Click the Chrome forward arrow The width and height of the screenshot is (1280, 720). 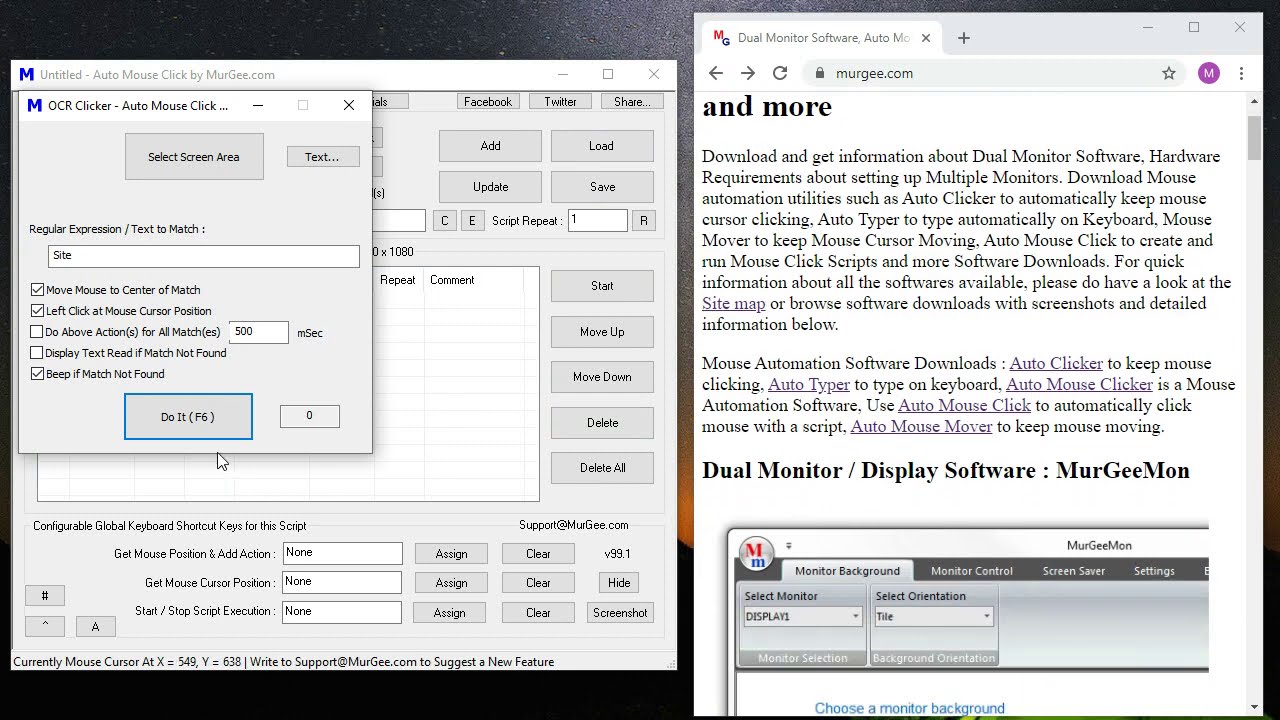coord(748,73)
